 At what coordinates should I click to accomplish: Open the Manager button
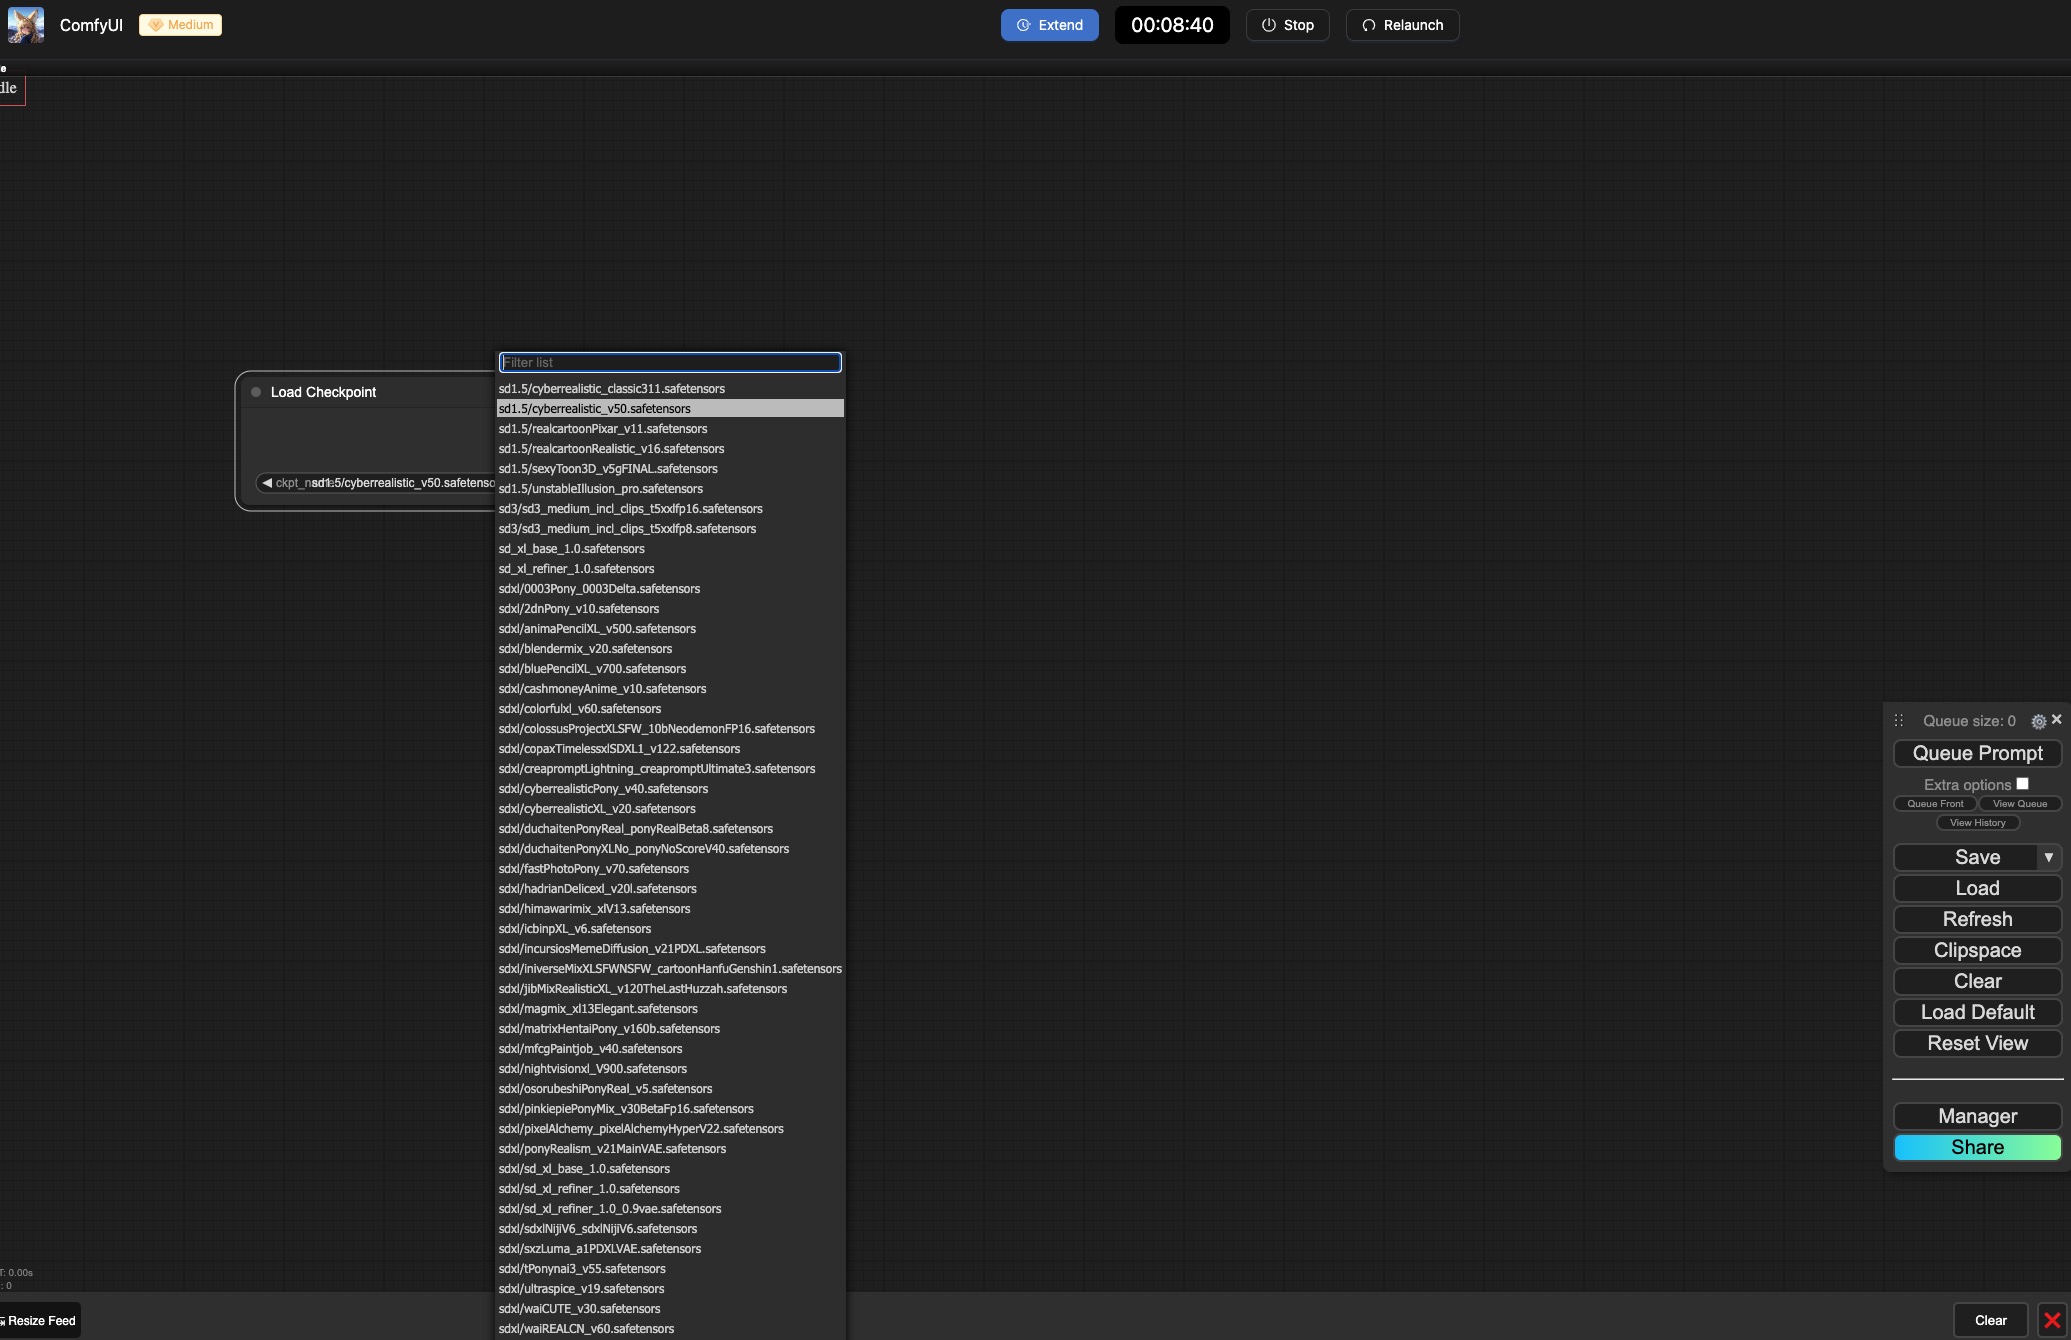[1977, 1116]
